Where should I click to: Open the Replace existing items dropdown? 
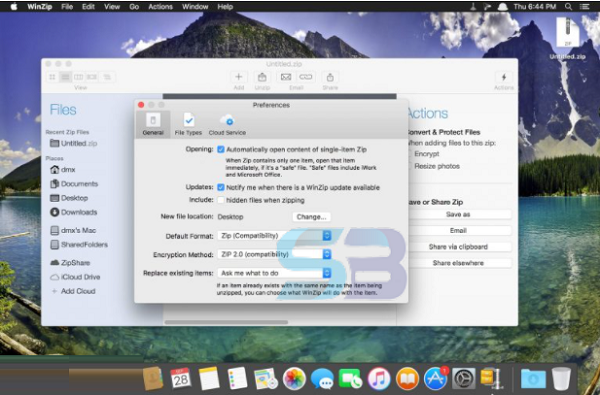[274, 273]
